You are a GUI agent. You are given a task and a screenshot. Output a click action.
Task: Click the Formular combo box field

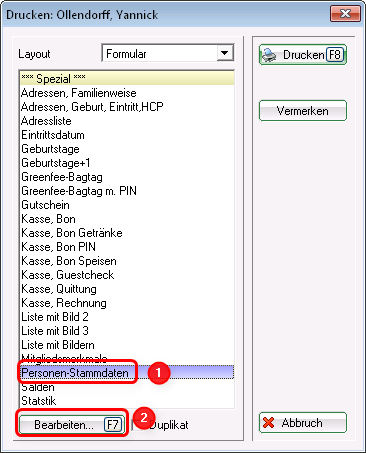(x=168, y=53)
